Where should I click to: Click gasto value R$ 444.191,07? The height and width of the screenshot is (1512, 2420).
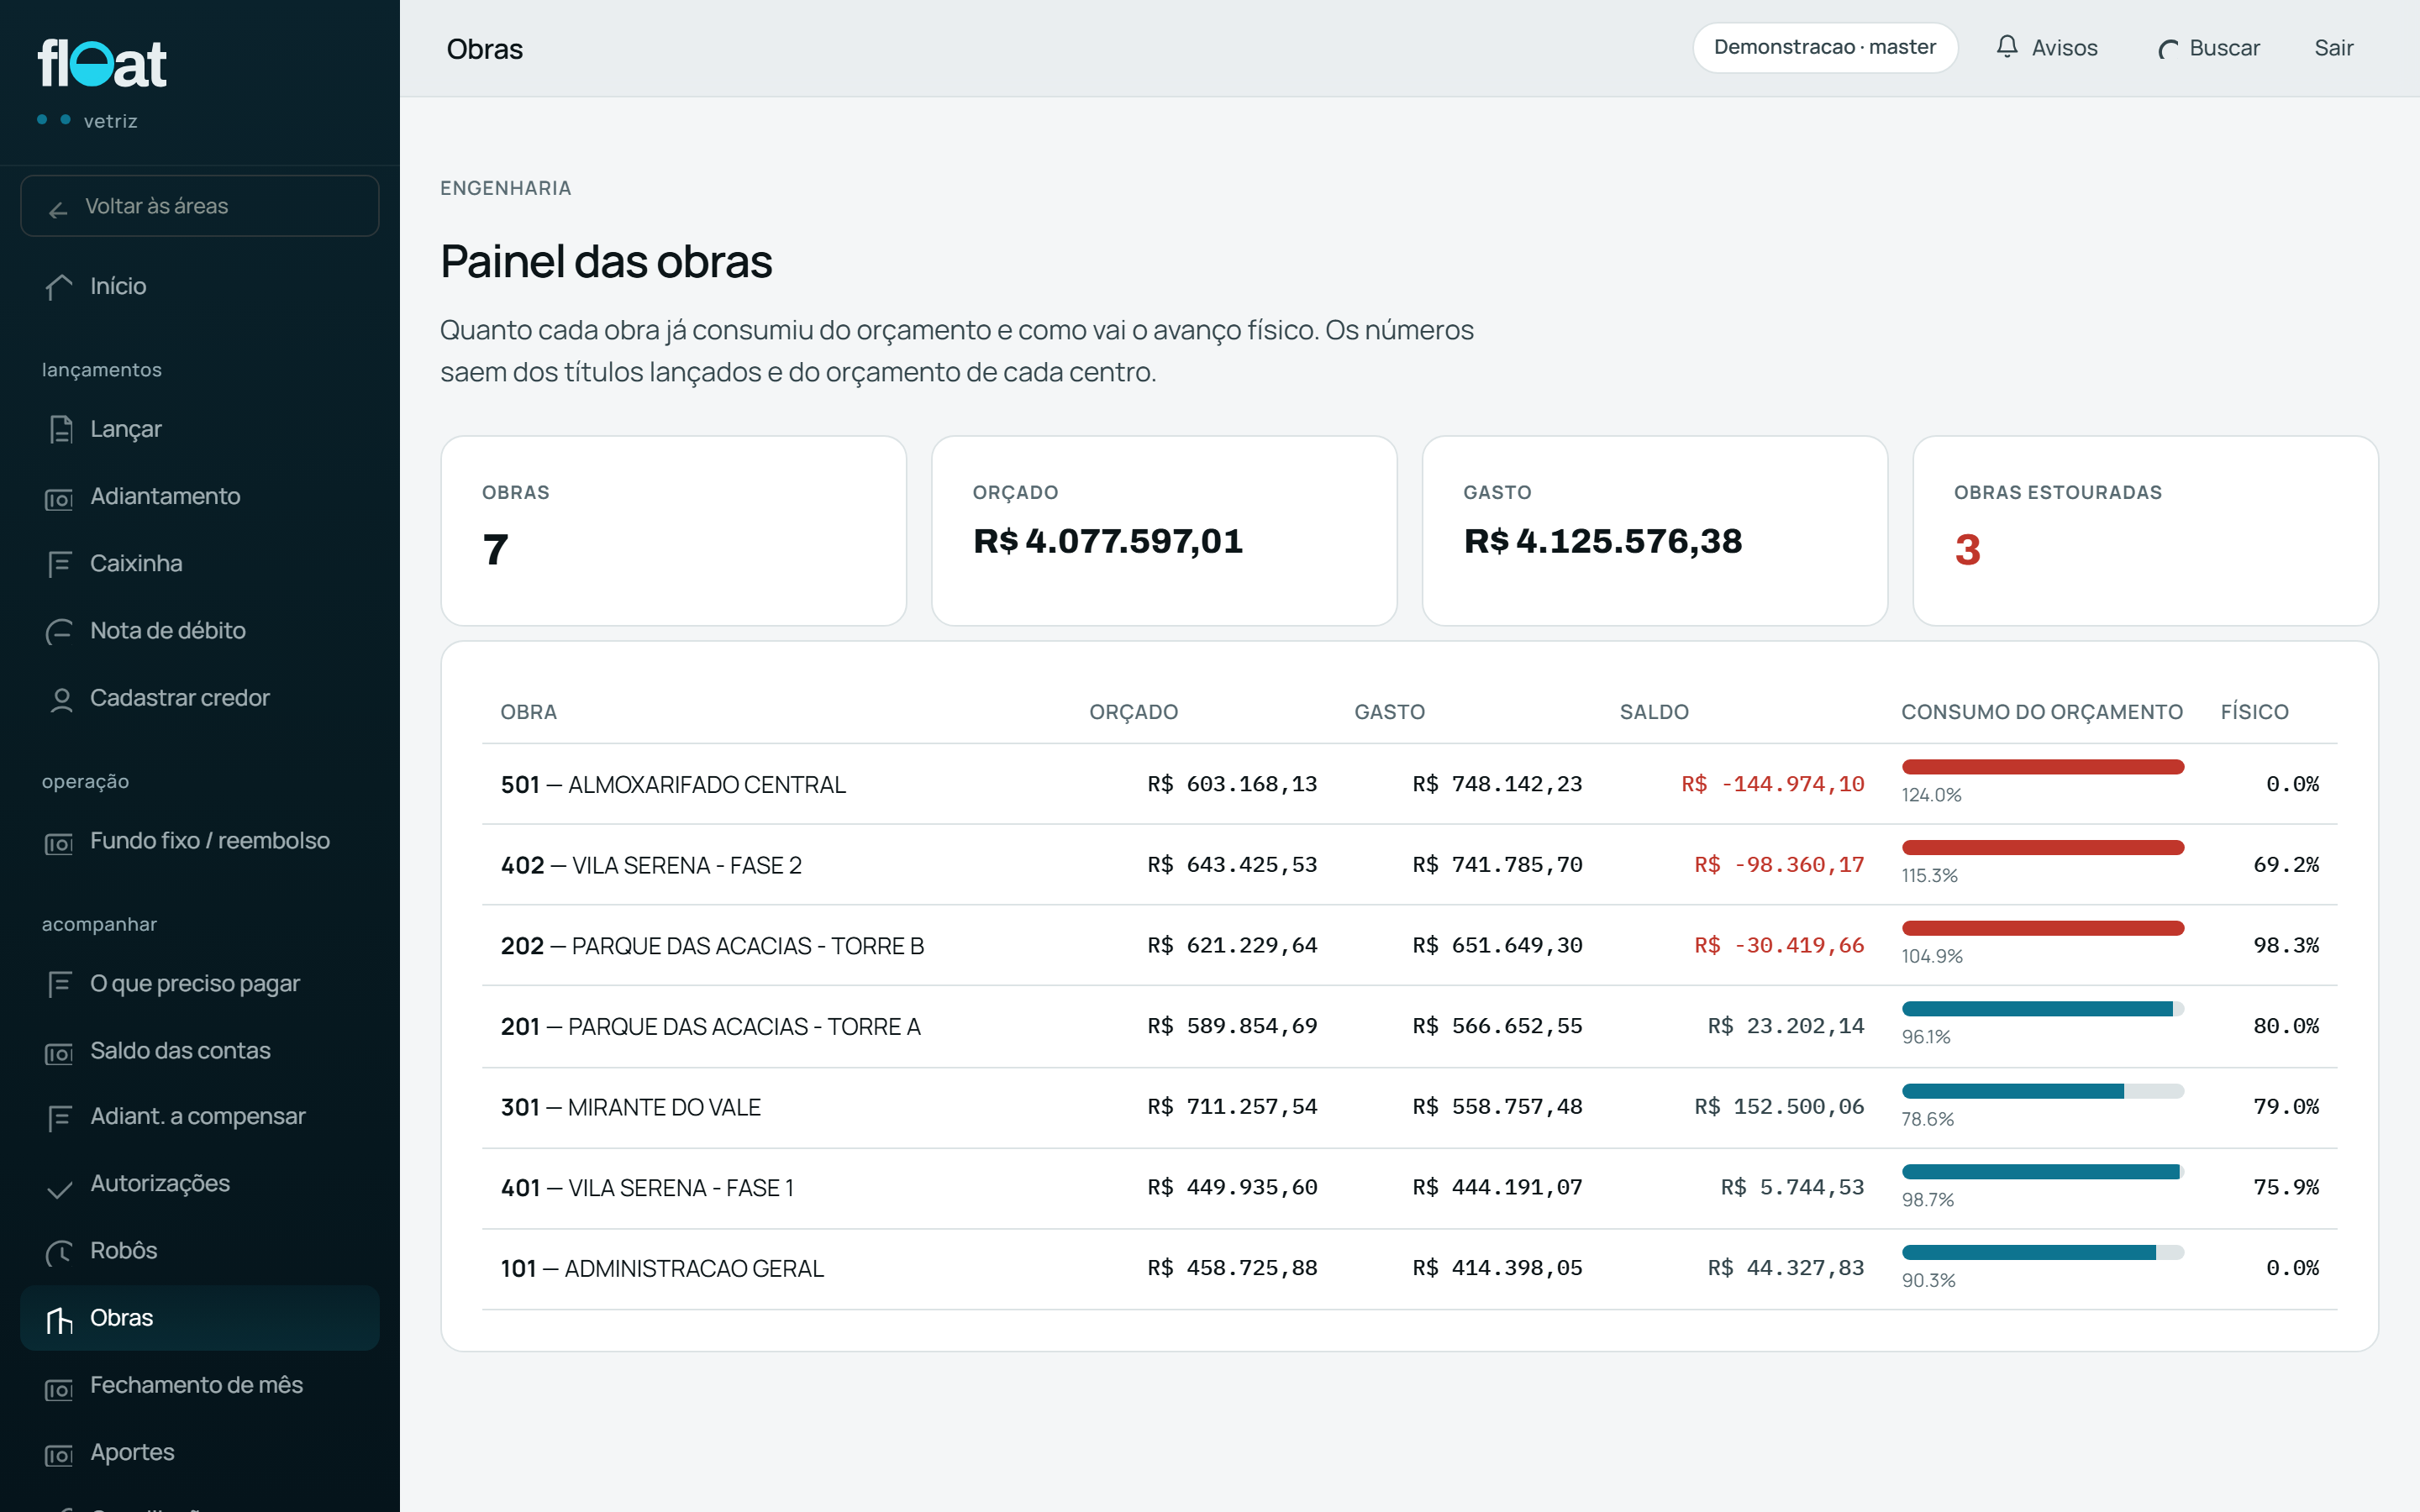tap(1497, 1188)
